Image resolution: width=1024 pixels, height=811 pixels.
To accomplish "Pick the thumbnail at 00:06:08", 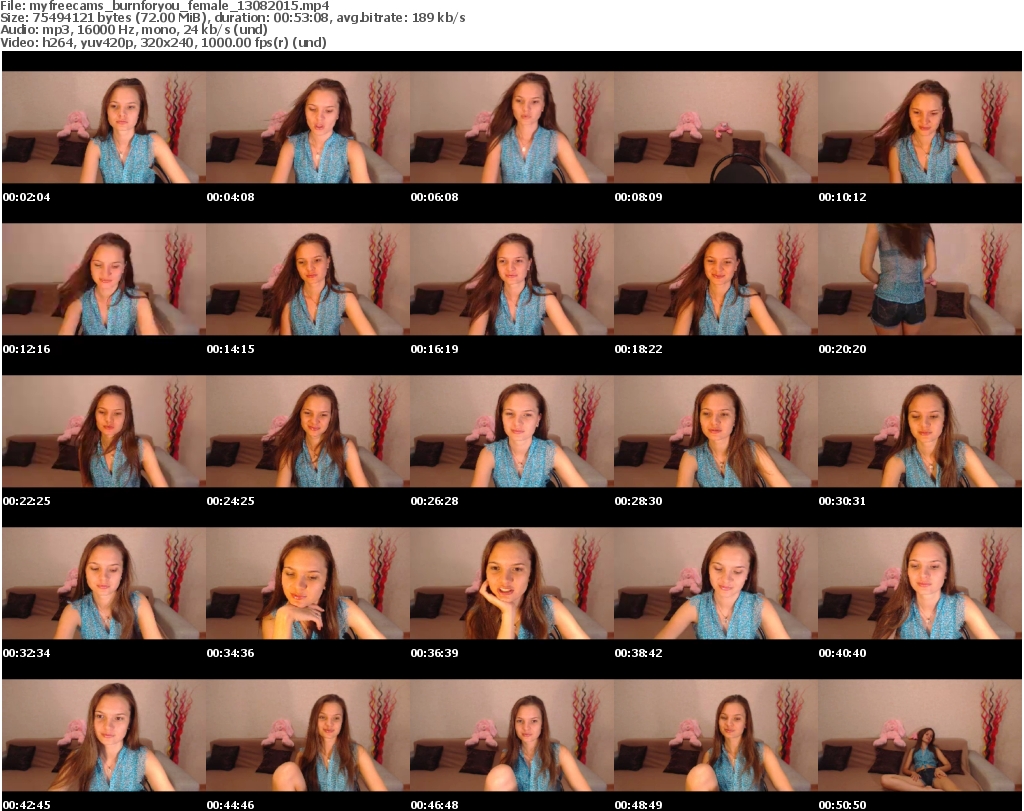I will pyautogui.click(x=511, y=127).
